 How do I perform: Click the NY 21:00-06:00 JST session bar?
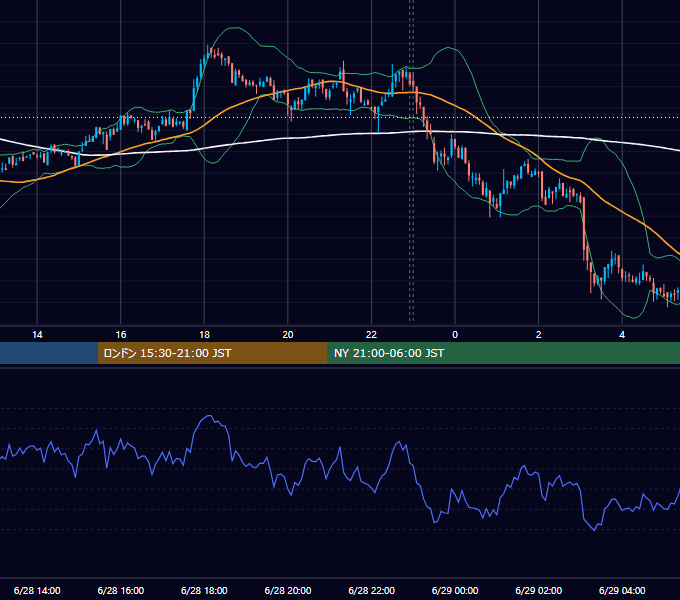point(503,353)
